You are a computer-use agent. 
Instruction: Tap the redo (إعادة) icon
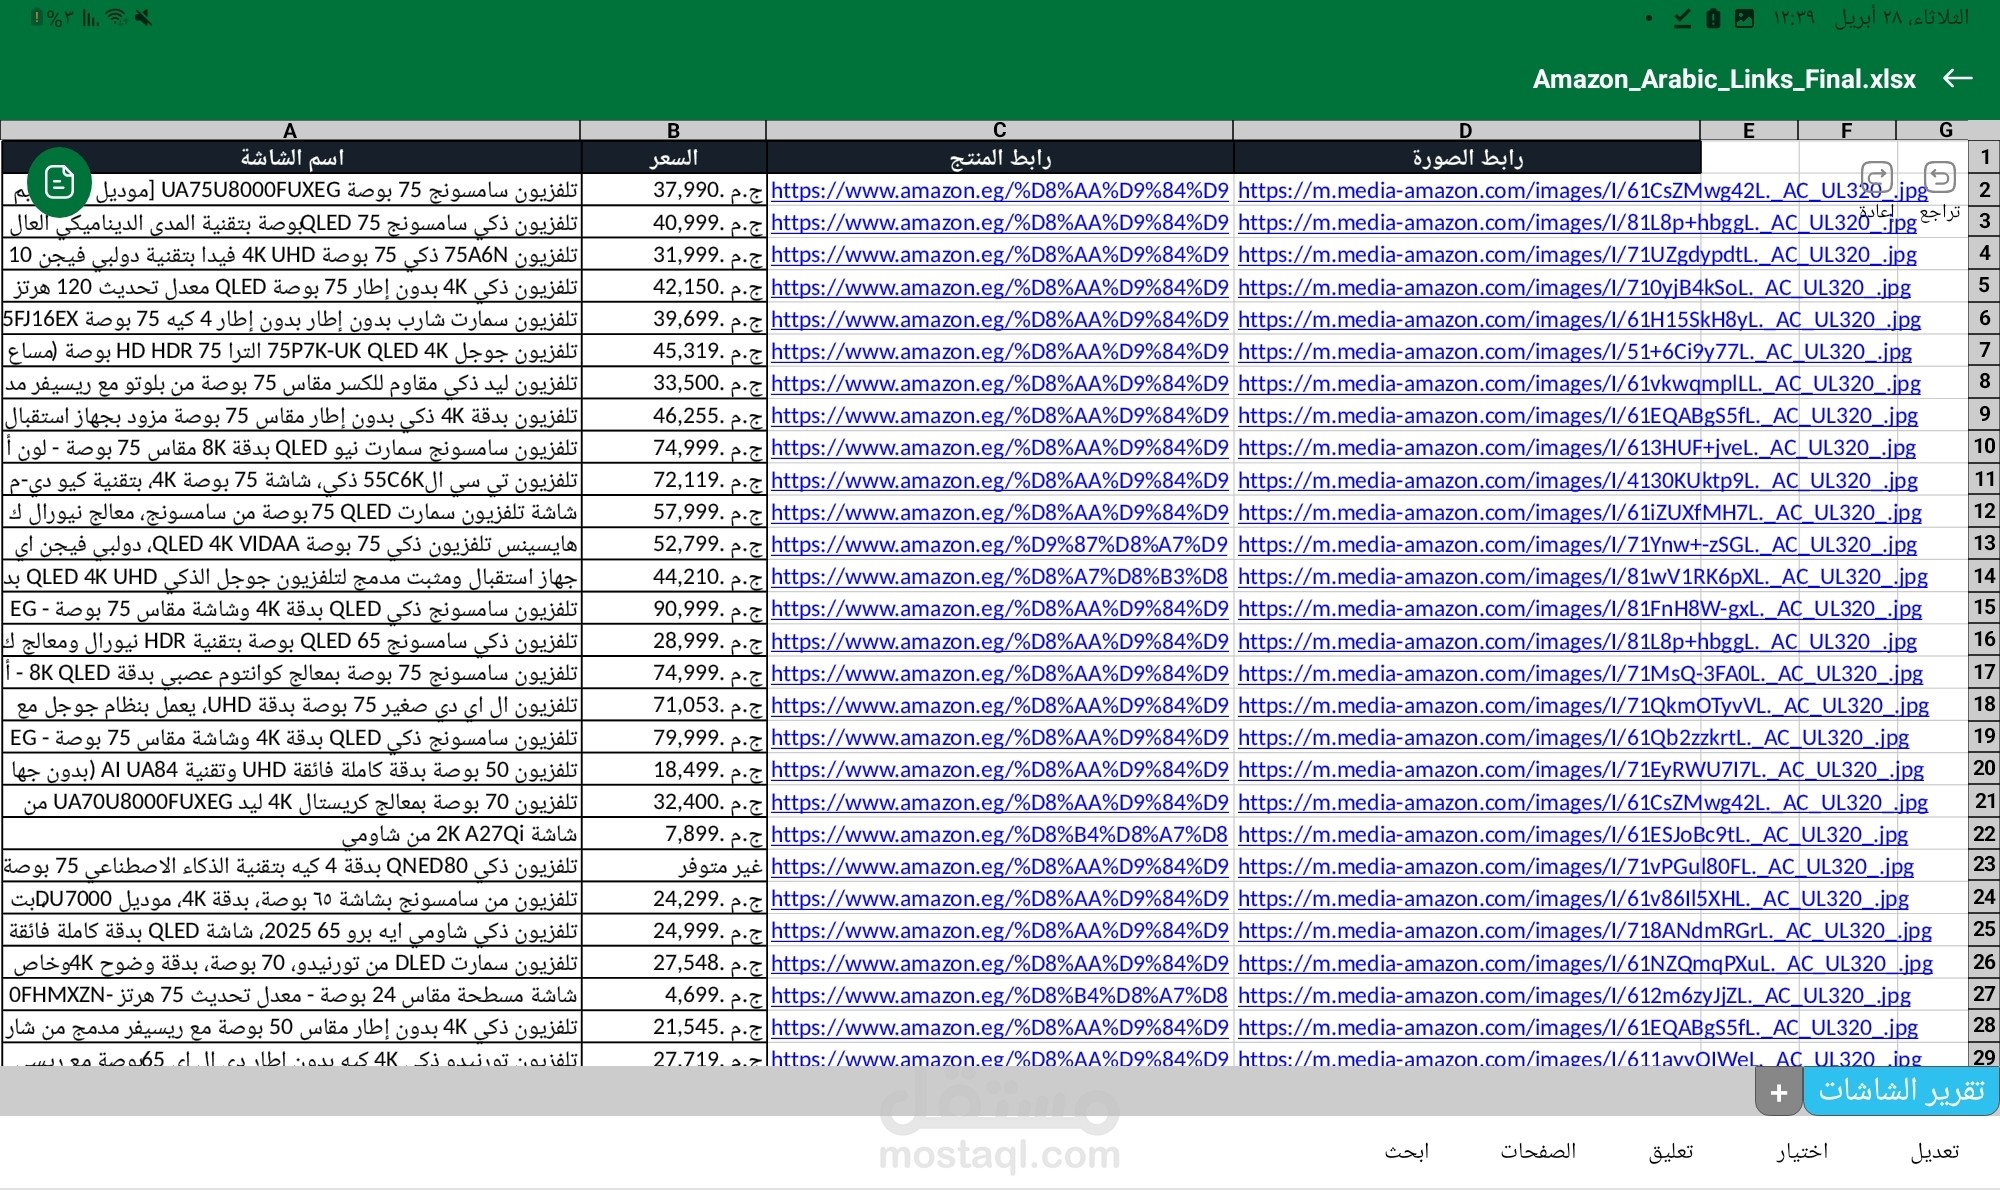click(x=1877, y=179)
